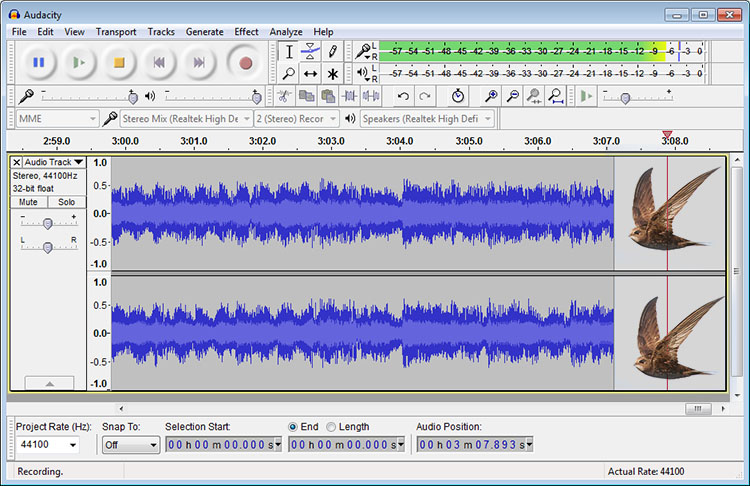Open the Effect menu
The width and height of the screenshot is (750, 486).
point(246,32)
